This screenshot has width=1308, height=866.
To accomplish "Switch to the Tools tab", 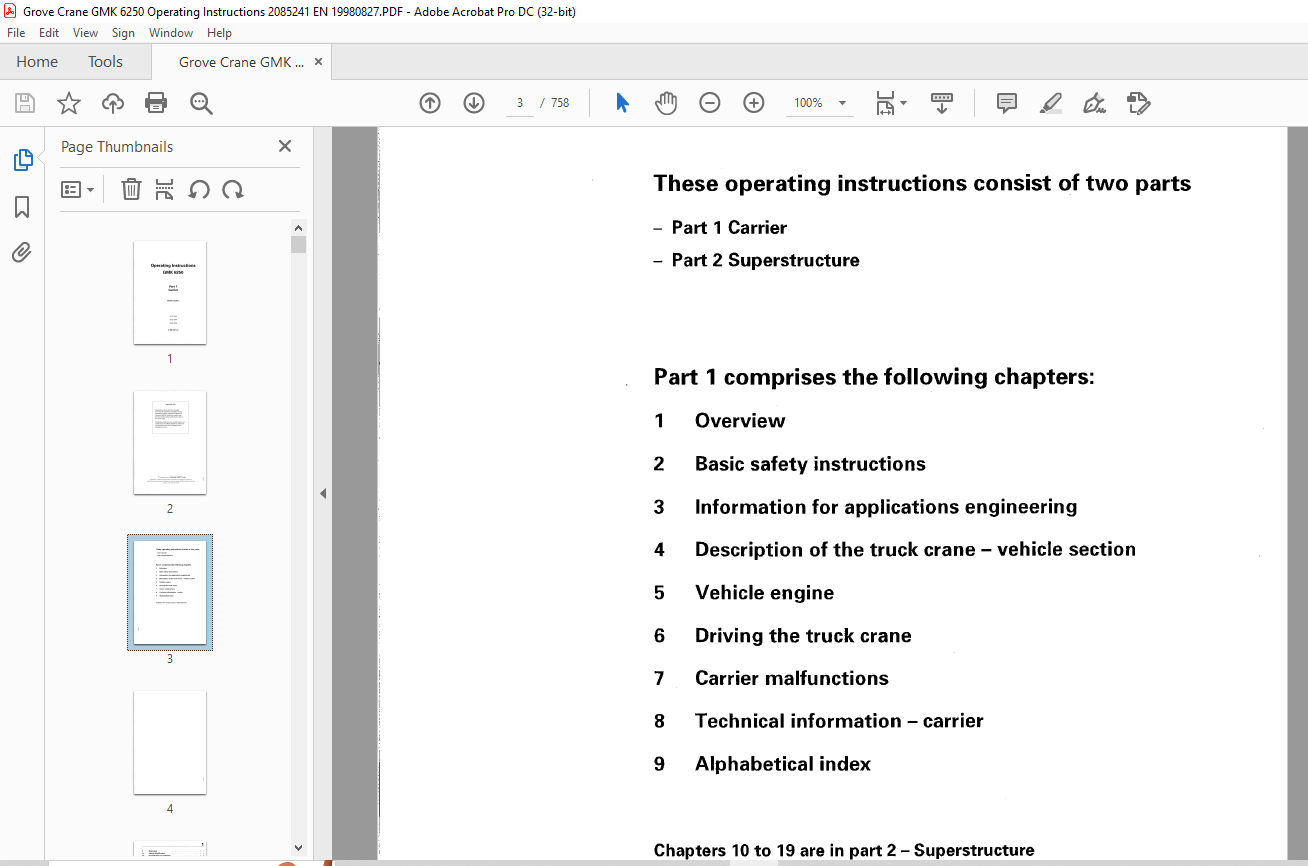I will pyautogui.click(x=105, y=62).
